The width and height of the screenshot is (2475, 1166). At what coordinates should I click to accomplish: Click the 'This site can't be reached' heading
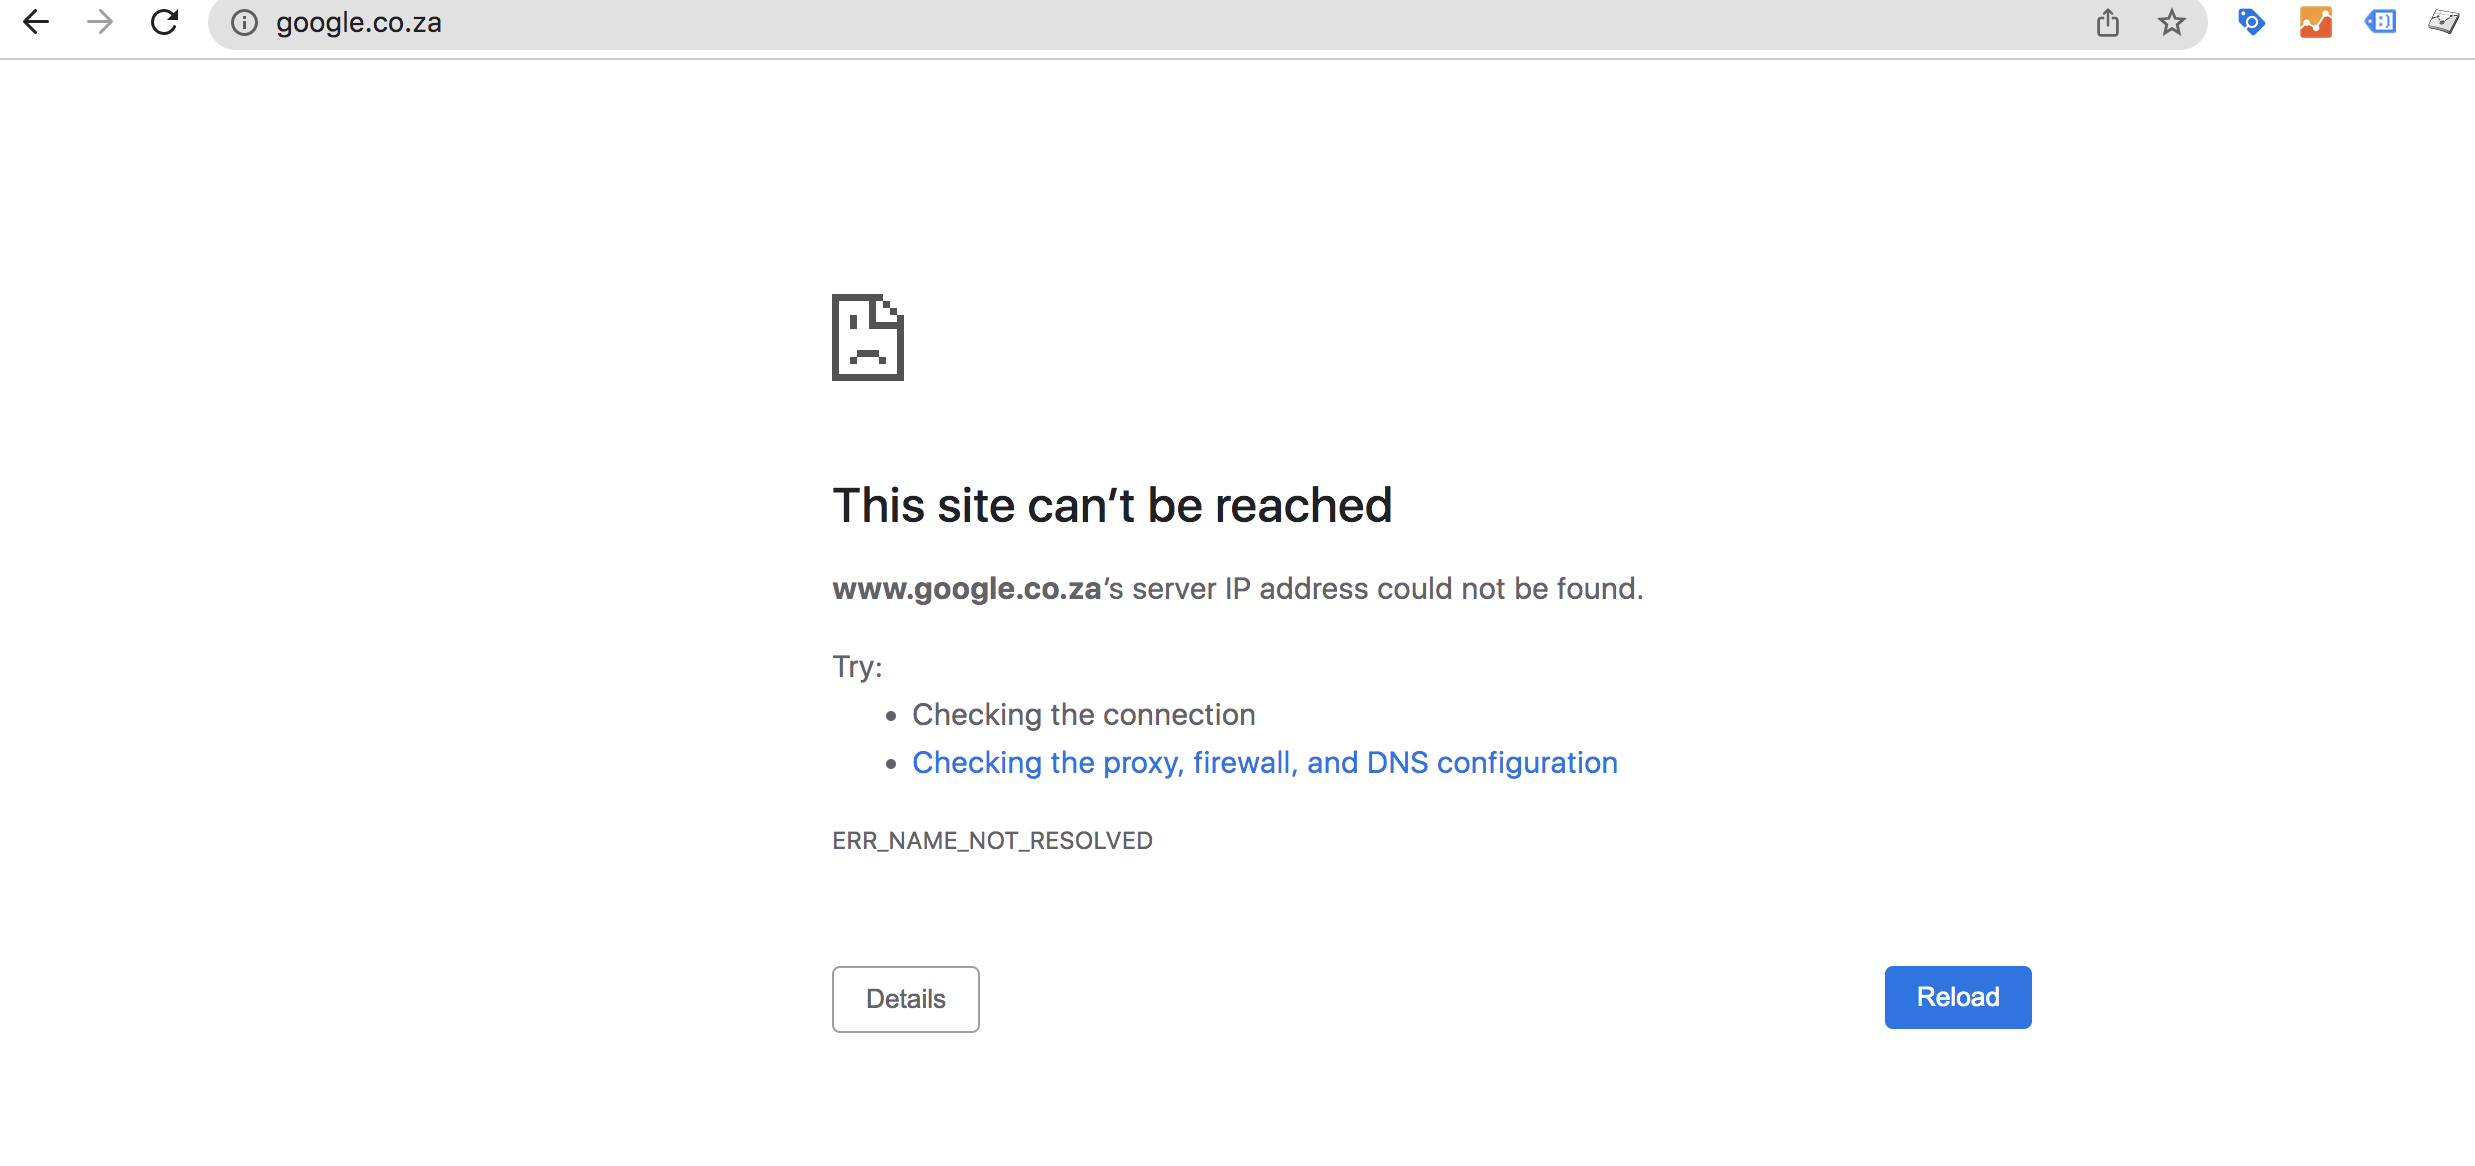1112,505
